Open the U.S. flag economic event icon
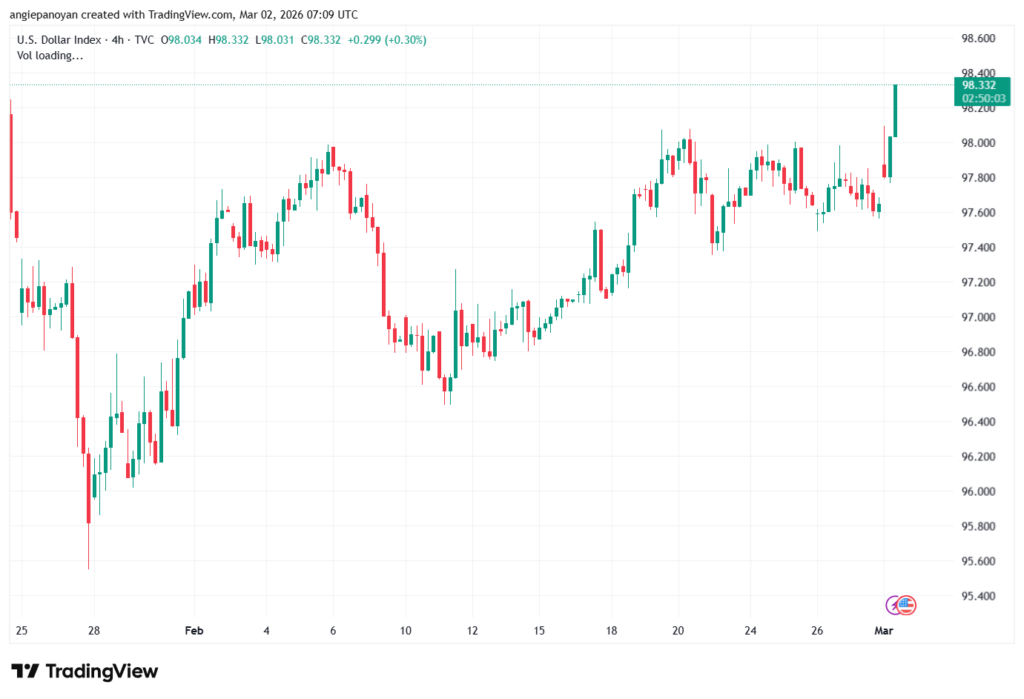Image resolution: width=1024 pixels, height=699 pixels. 906,605
